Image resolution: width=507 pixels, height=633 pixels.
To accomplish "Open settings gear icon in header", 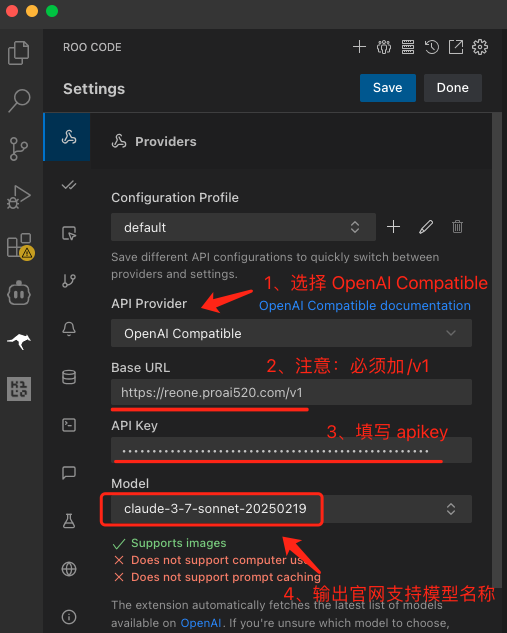I will pos(480,47).
